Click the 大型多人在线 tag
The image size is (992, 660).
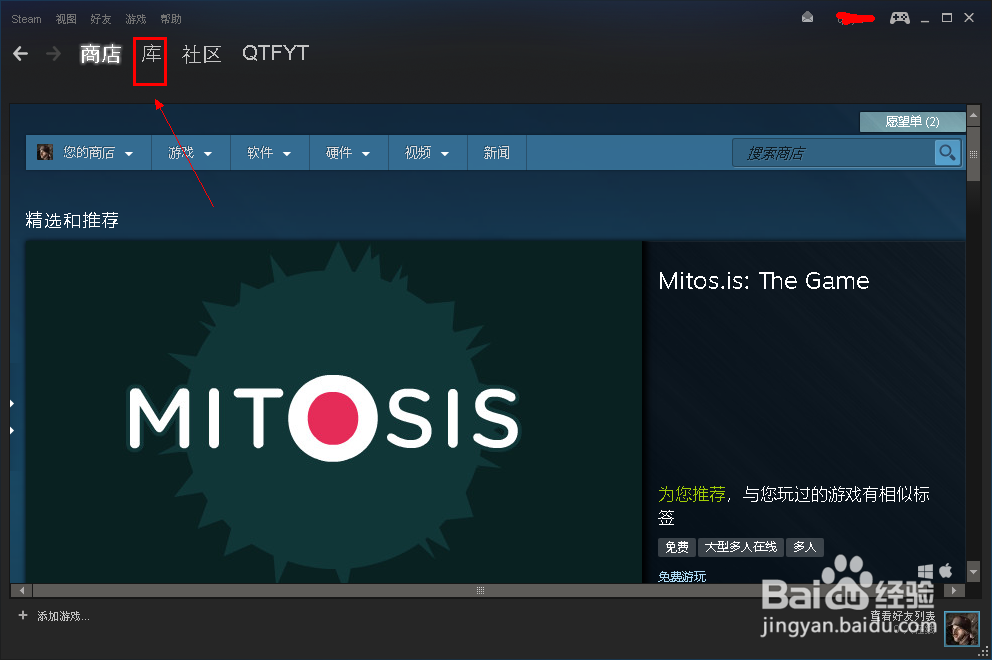tap(741, 547)
